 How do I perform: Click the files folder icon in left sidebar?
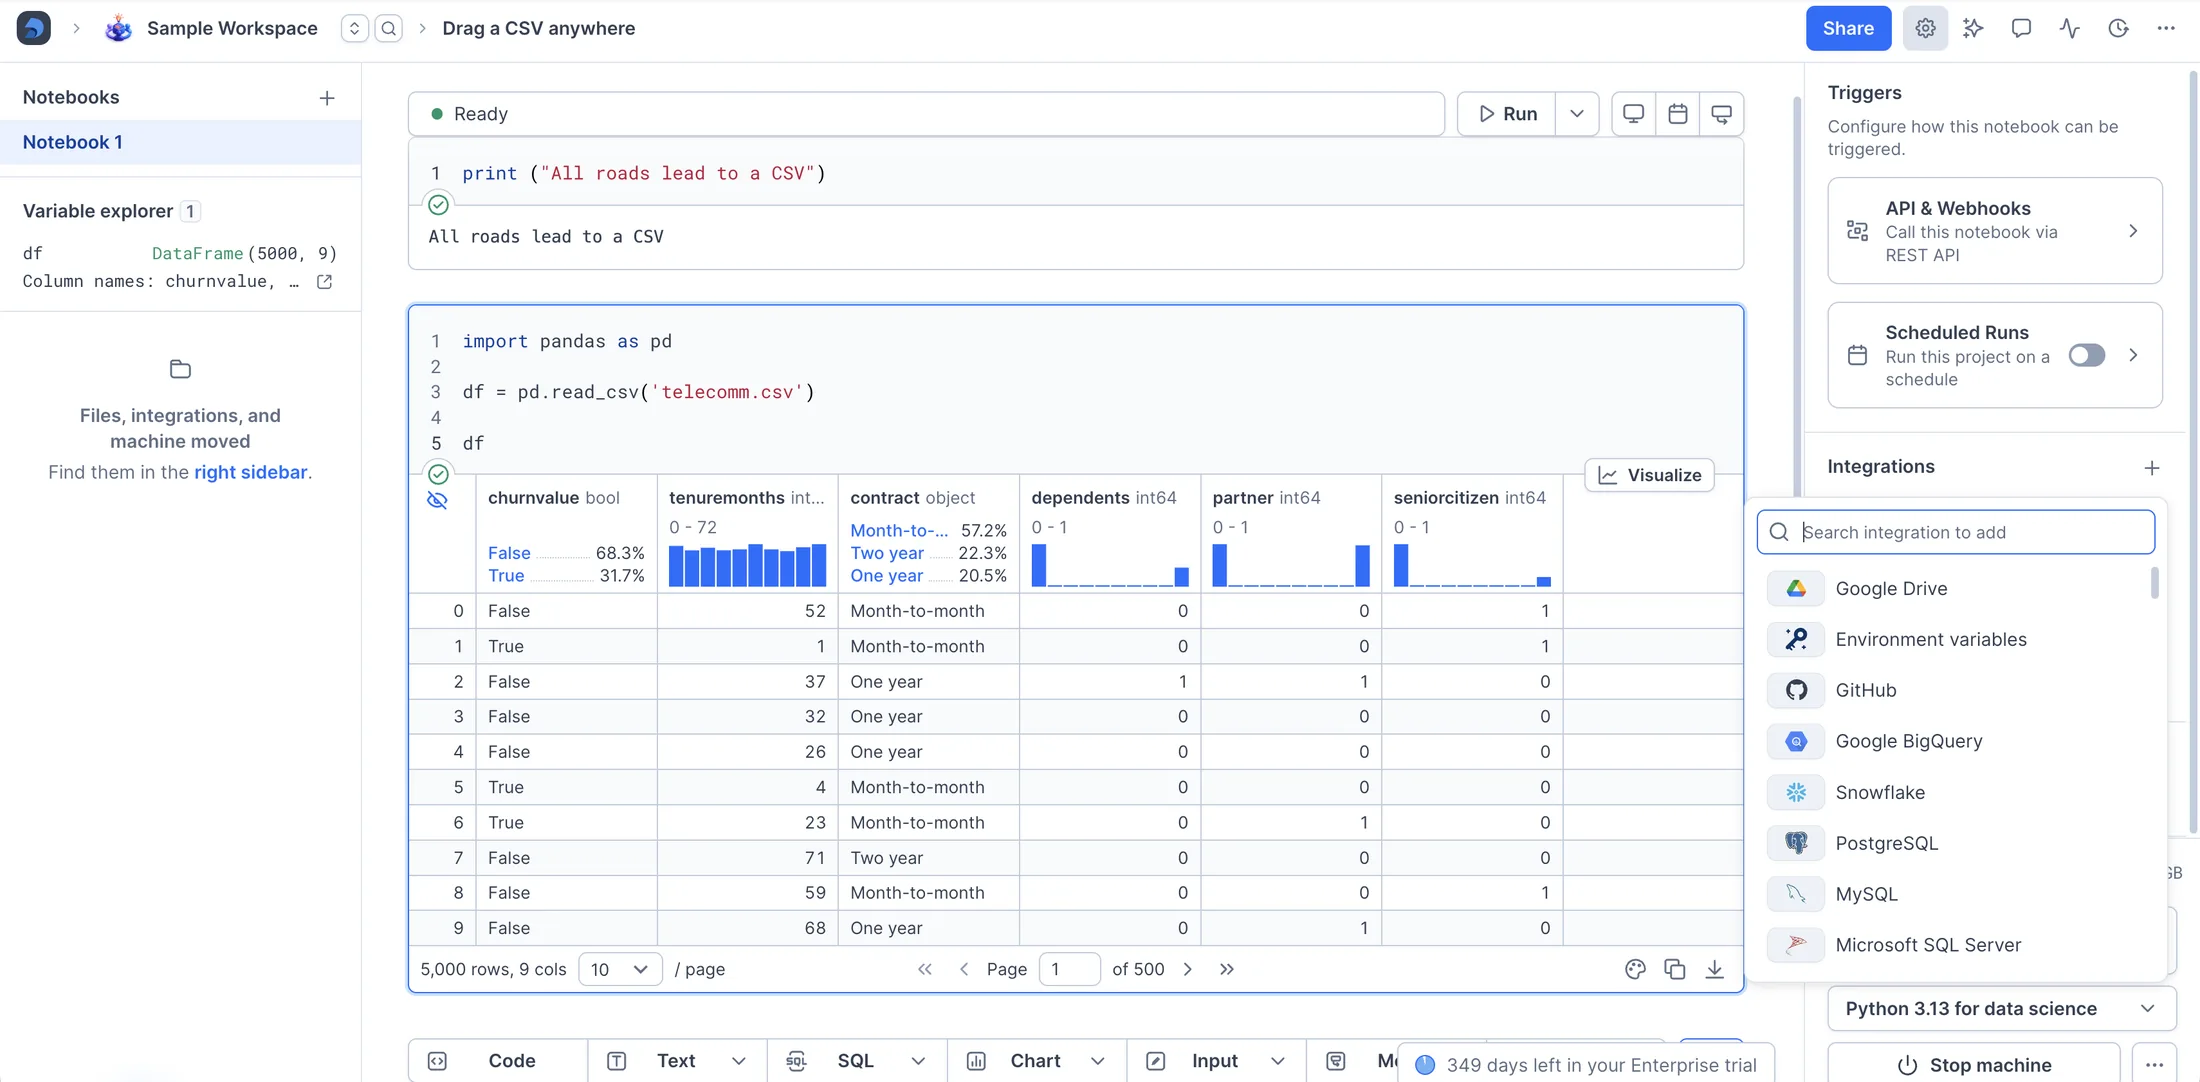point(180,369)
